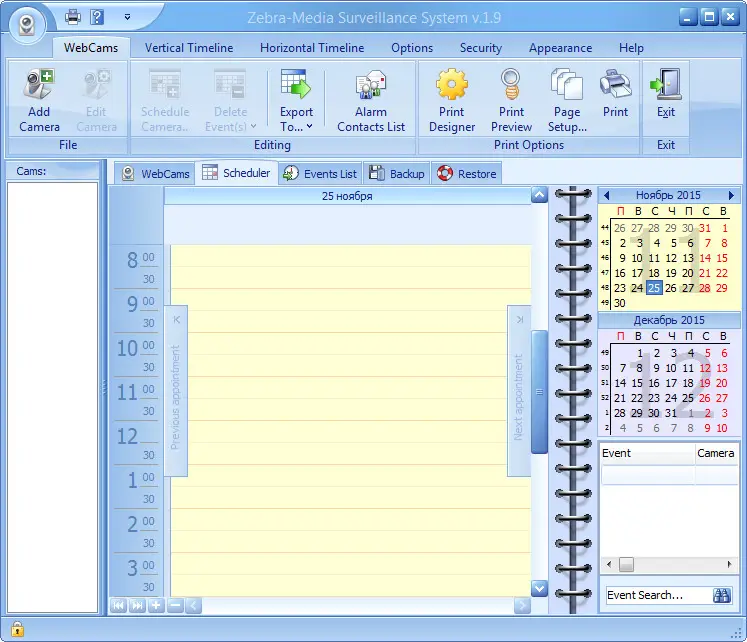Click the Ноябрь 2015 month header
747x642 pixels.
tap(668, 195)
